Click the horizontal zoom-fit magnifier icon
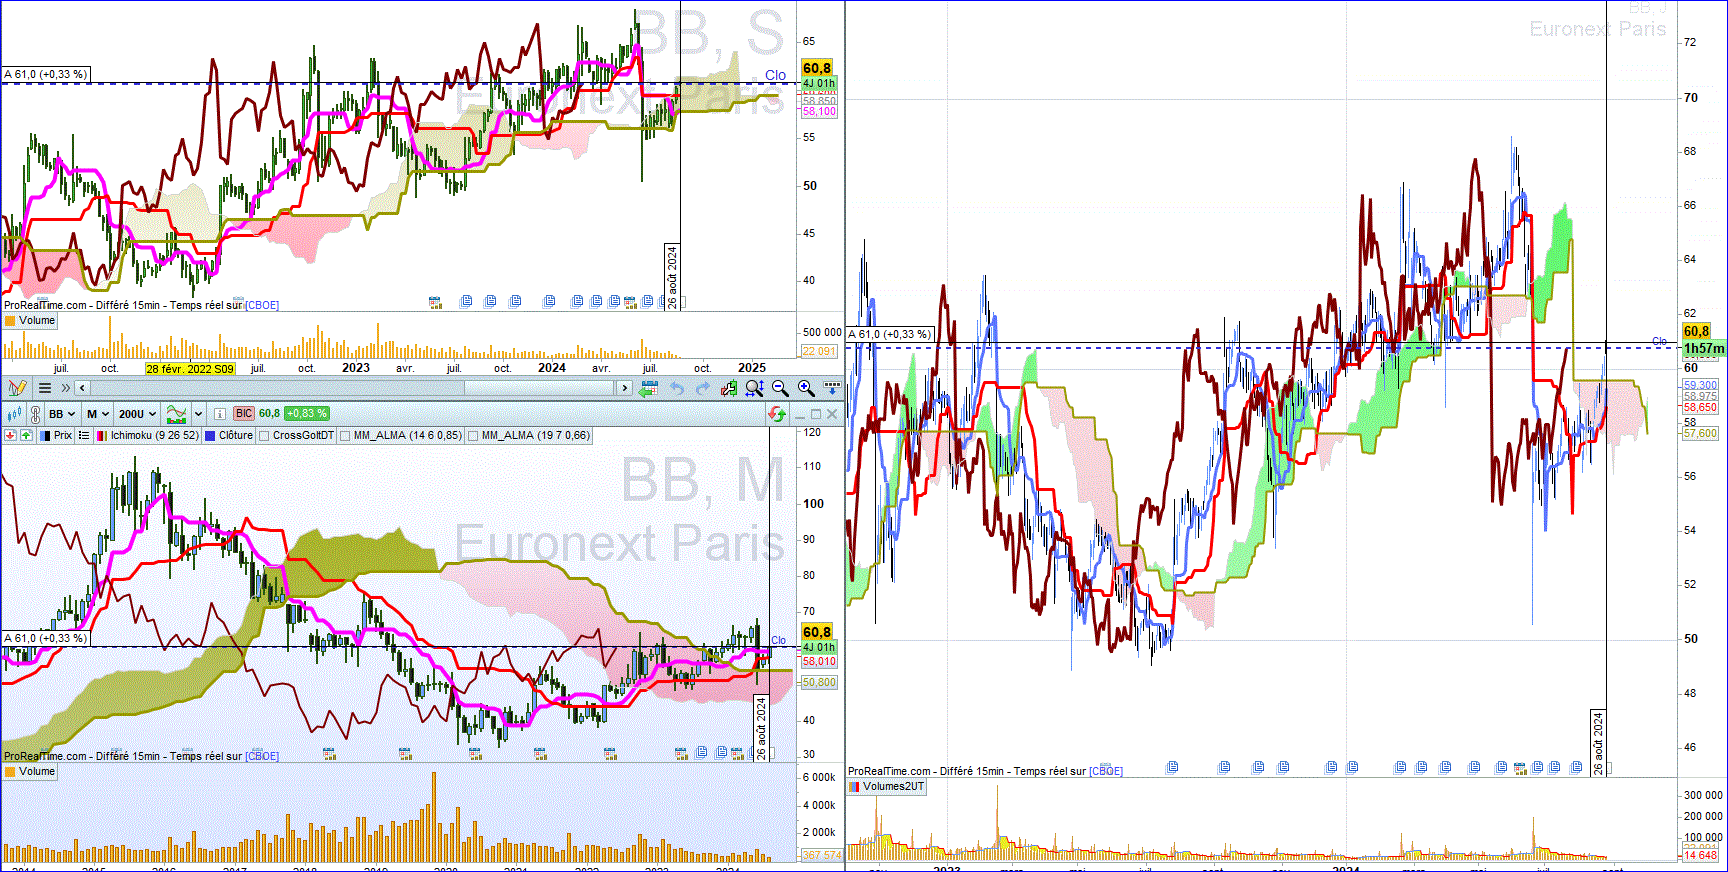Screen dimensions: 1728x872 [754, 388]
